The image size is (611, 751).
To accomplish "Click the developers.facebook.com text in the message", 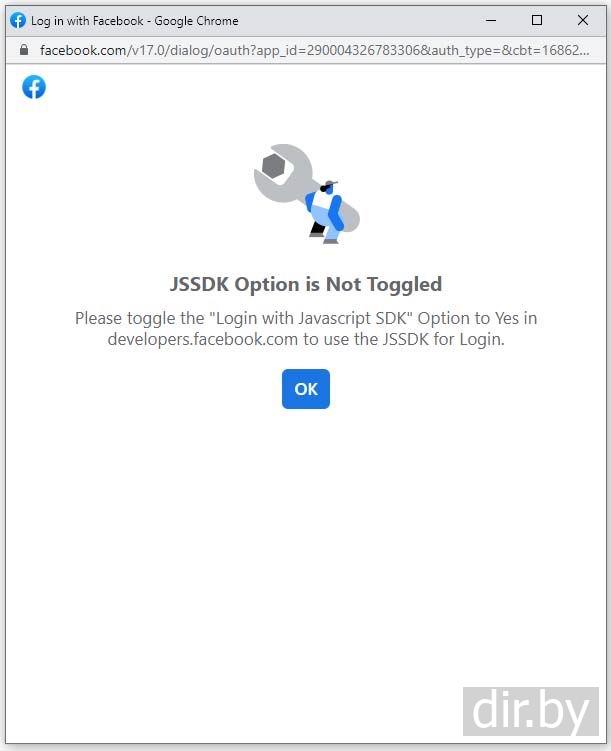I will pos(203,339).
